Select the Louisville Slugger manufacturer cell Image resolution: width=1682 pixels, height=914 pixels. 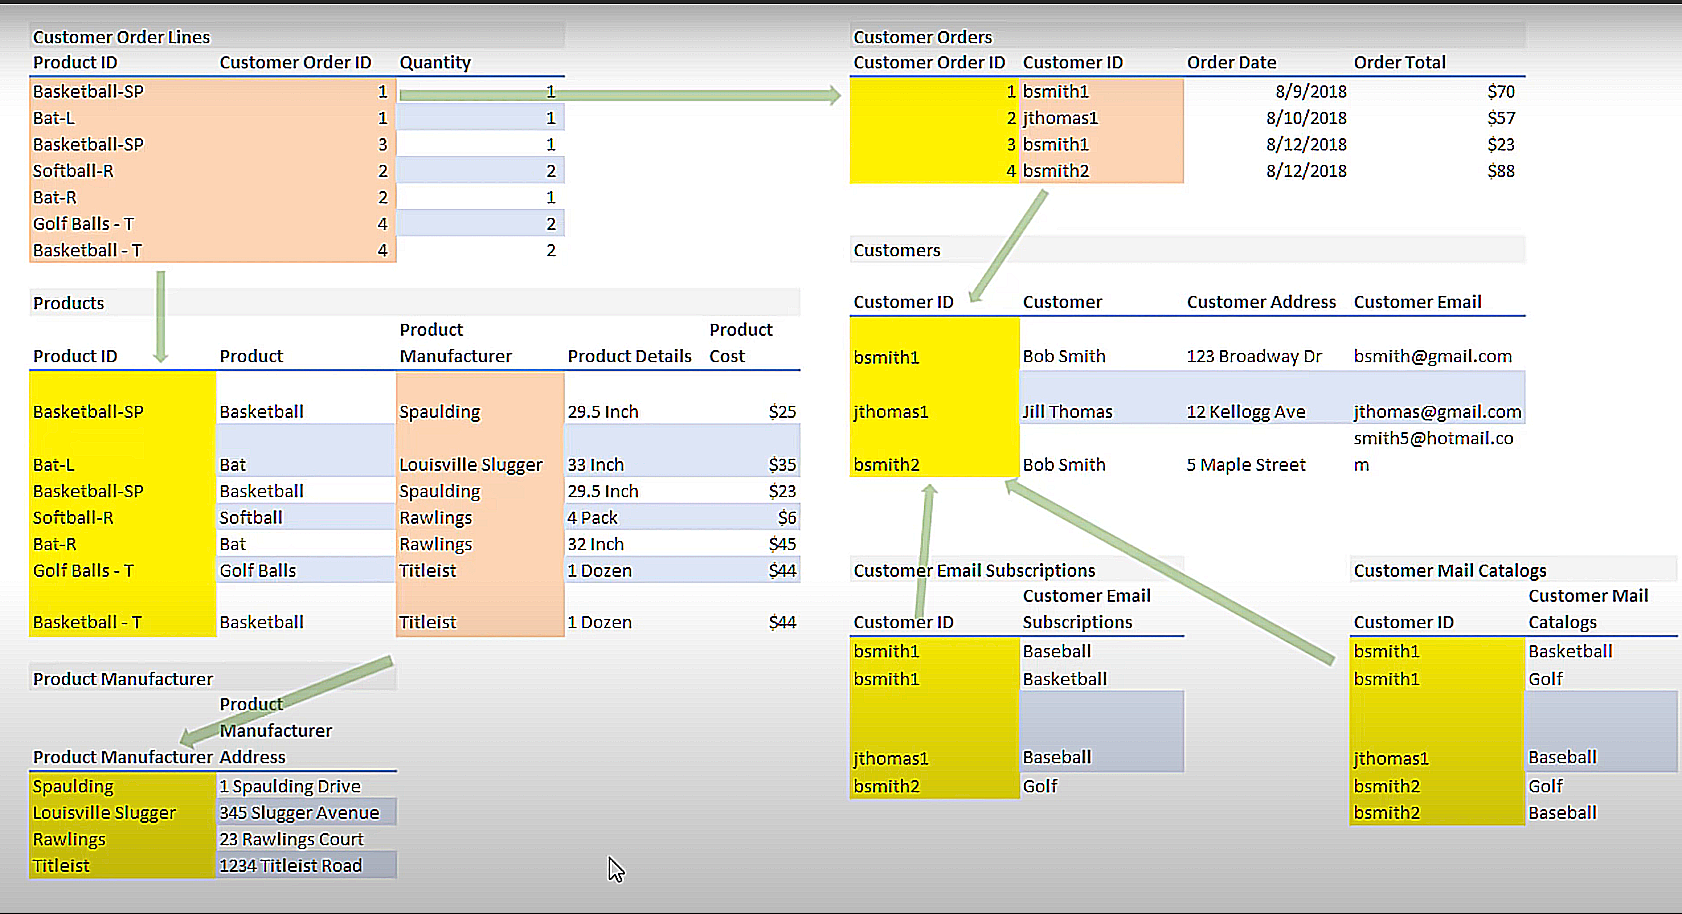[x=470, y=464]
